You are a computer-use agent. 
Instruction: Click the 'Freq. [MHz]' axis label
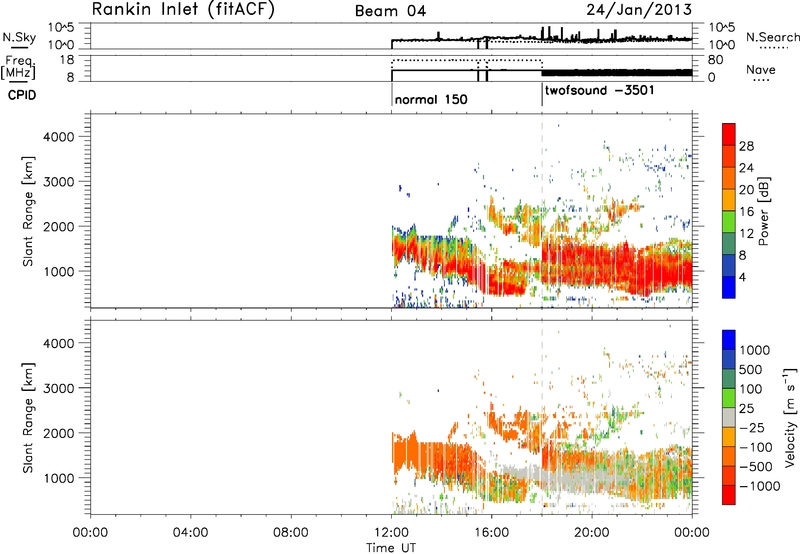pyautogui.click(x=19, y=68)
